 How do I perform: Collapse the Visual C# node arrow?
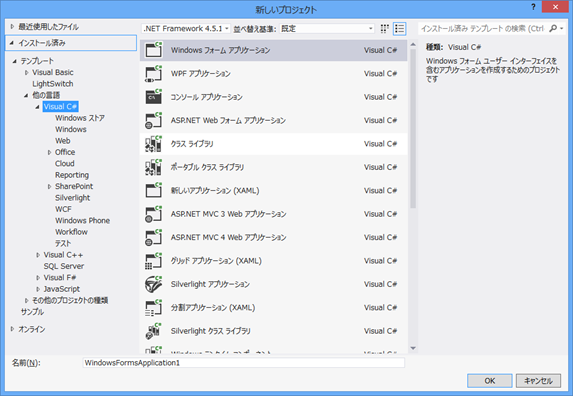pos(37,107)
